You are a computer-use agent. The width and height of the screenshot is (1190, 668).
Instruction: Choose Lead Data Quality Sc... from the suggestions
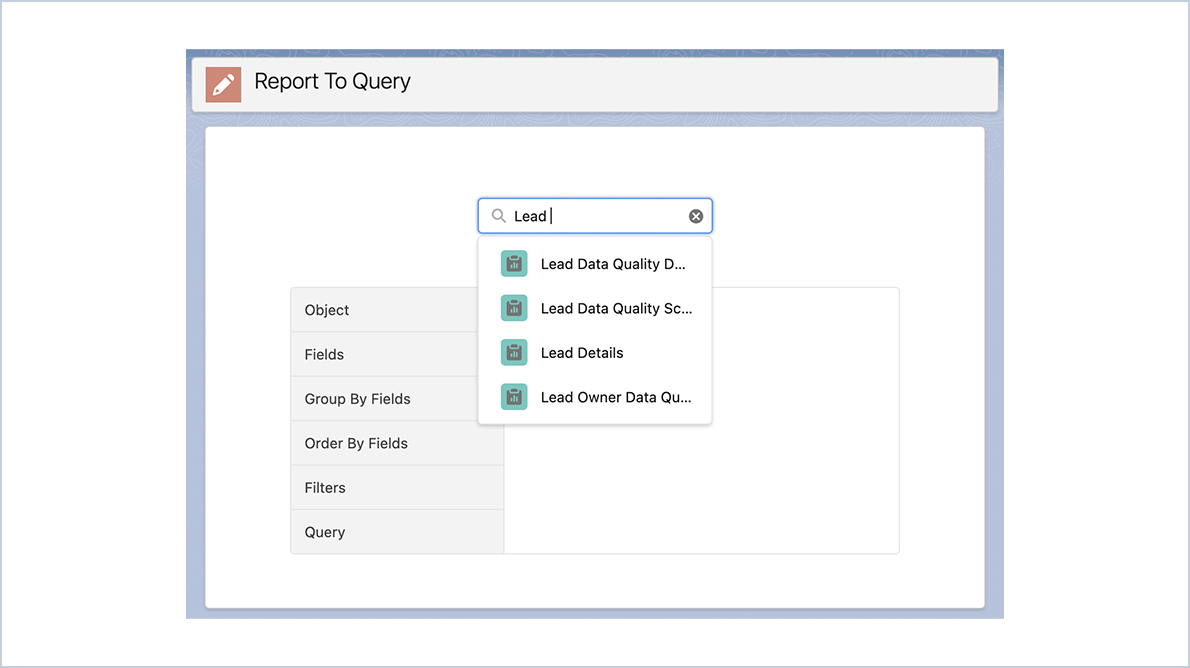click(x=616, y=308)
